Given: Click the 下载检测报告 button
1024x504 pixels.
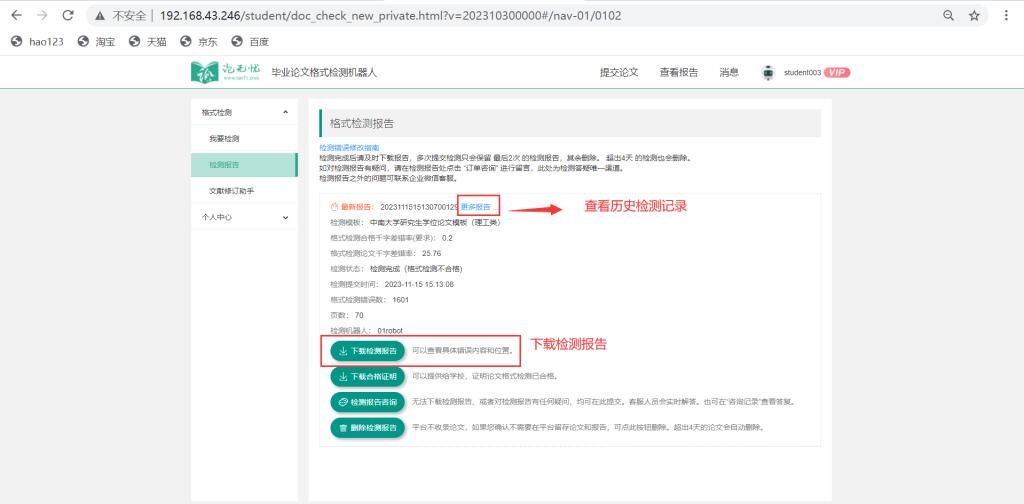Looking at the screenshot, I should [366, 351].
